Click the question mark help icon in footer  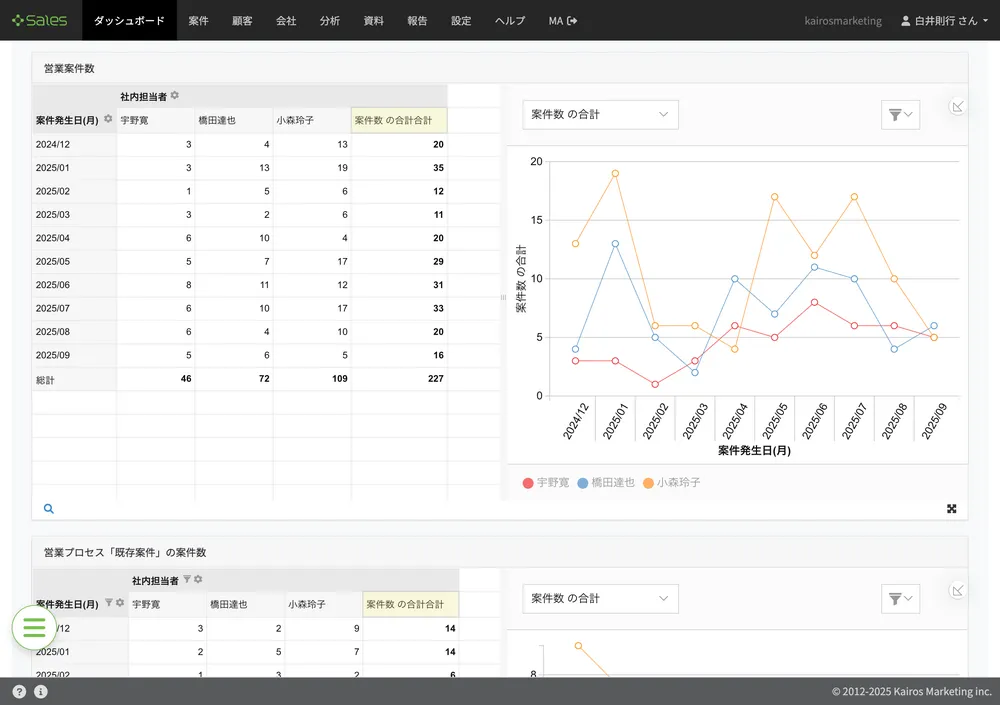click(19, 691)
